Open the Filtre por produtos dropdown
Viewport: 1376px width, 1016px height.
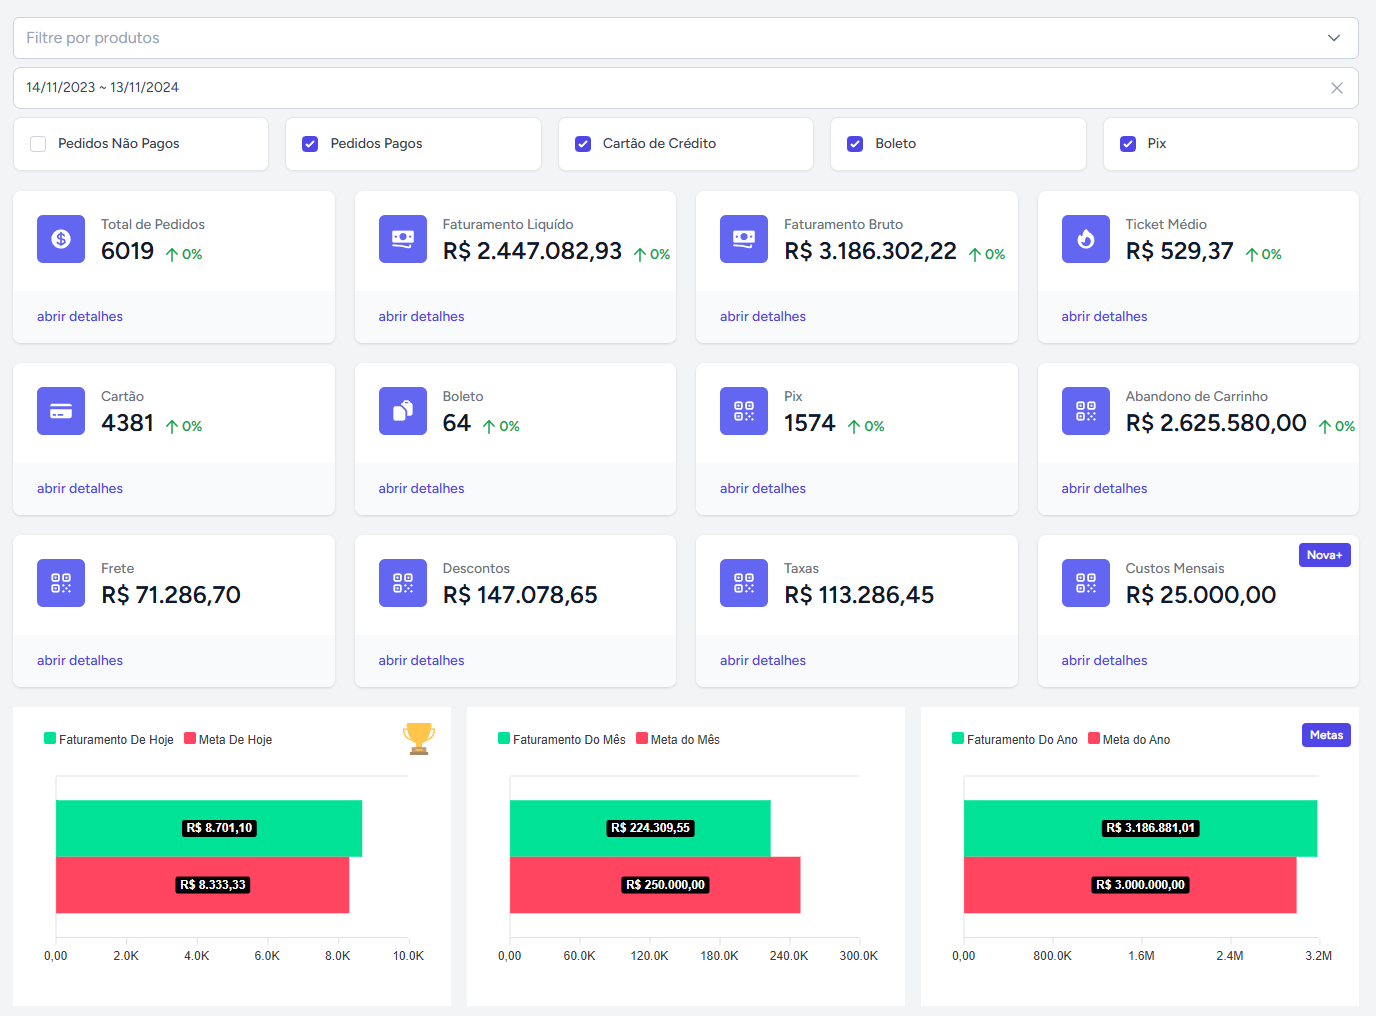coord(686,38)
